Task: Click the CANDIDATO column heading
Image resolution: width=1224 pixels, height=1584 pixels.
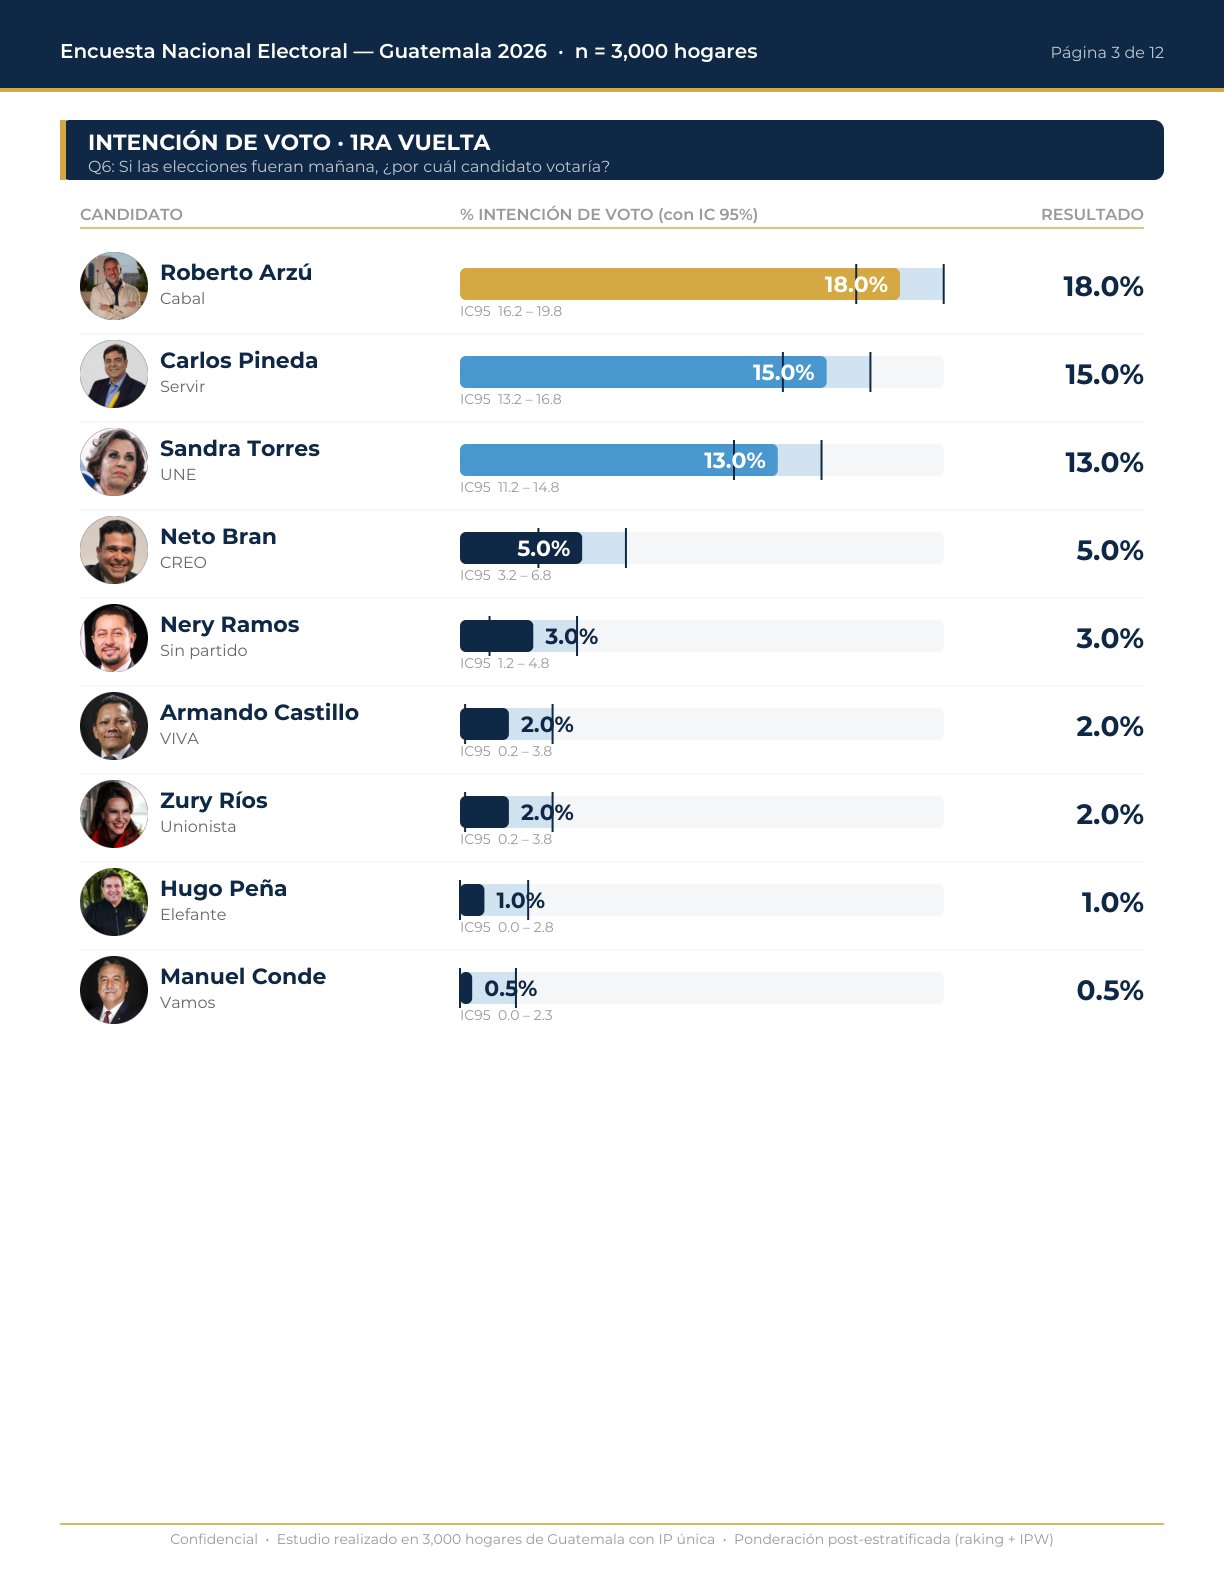Action: pos(131,214)
